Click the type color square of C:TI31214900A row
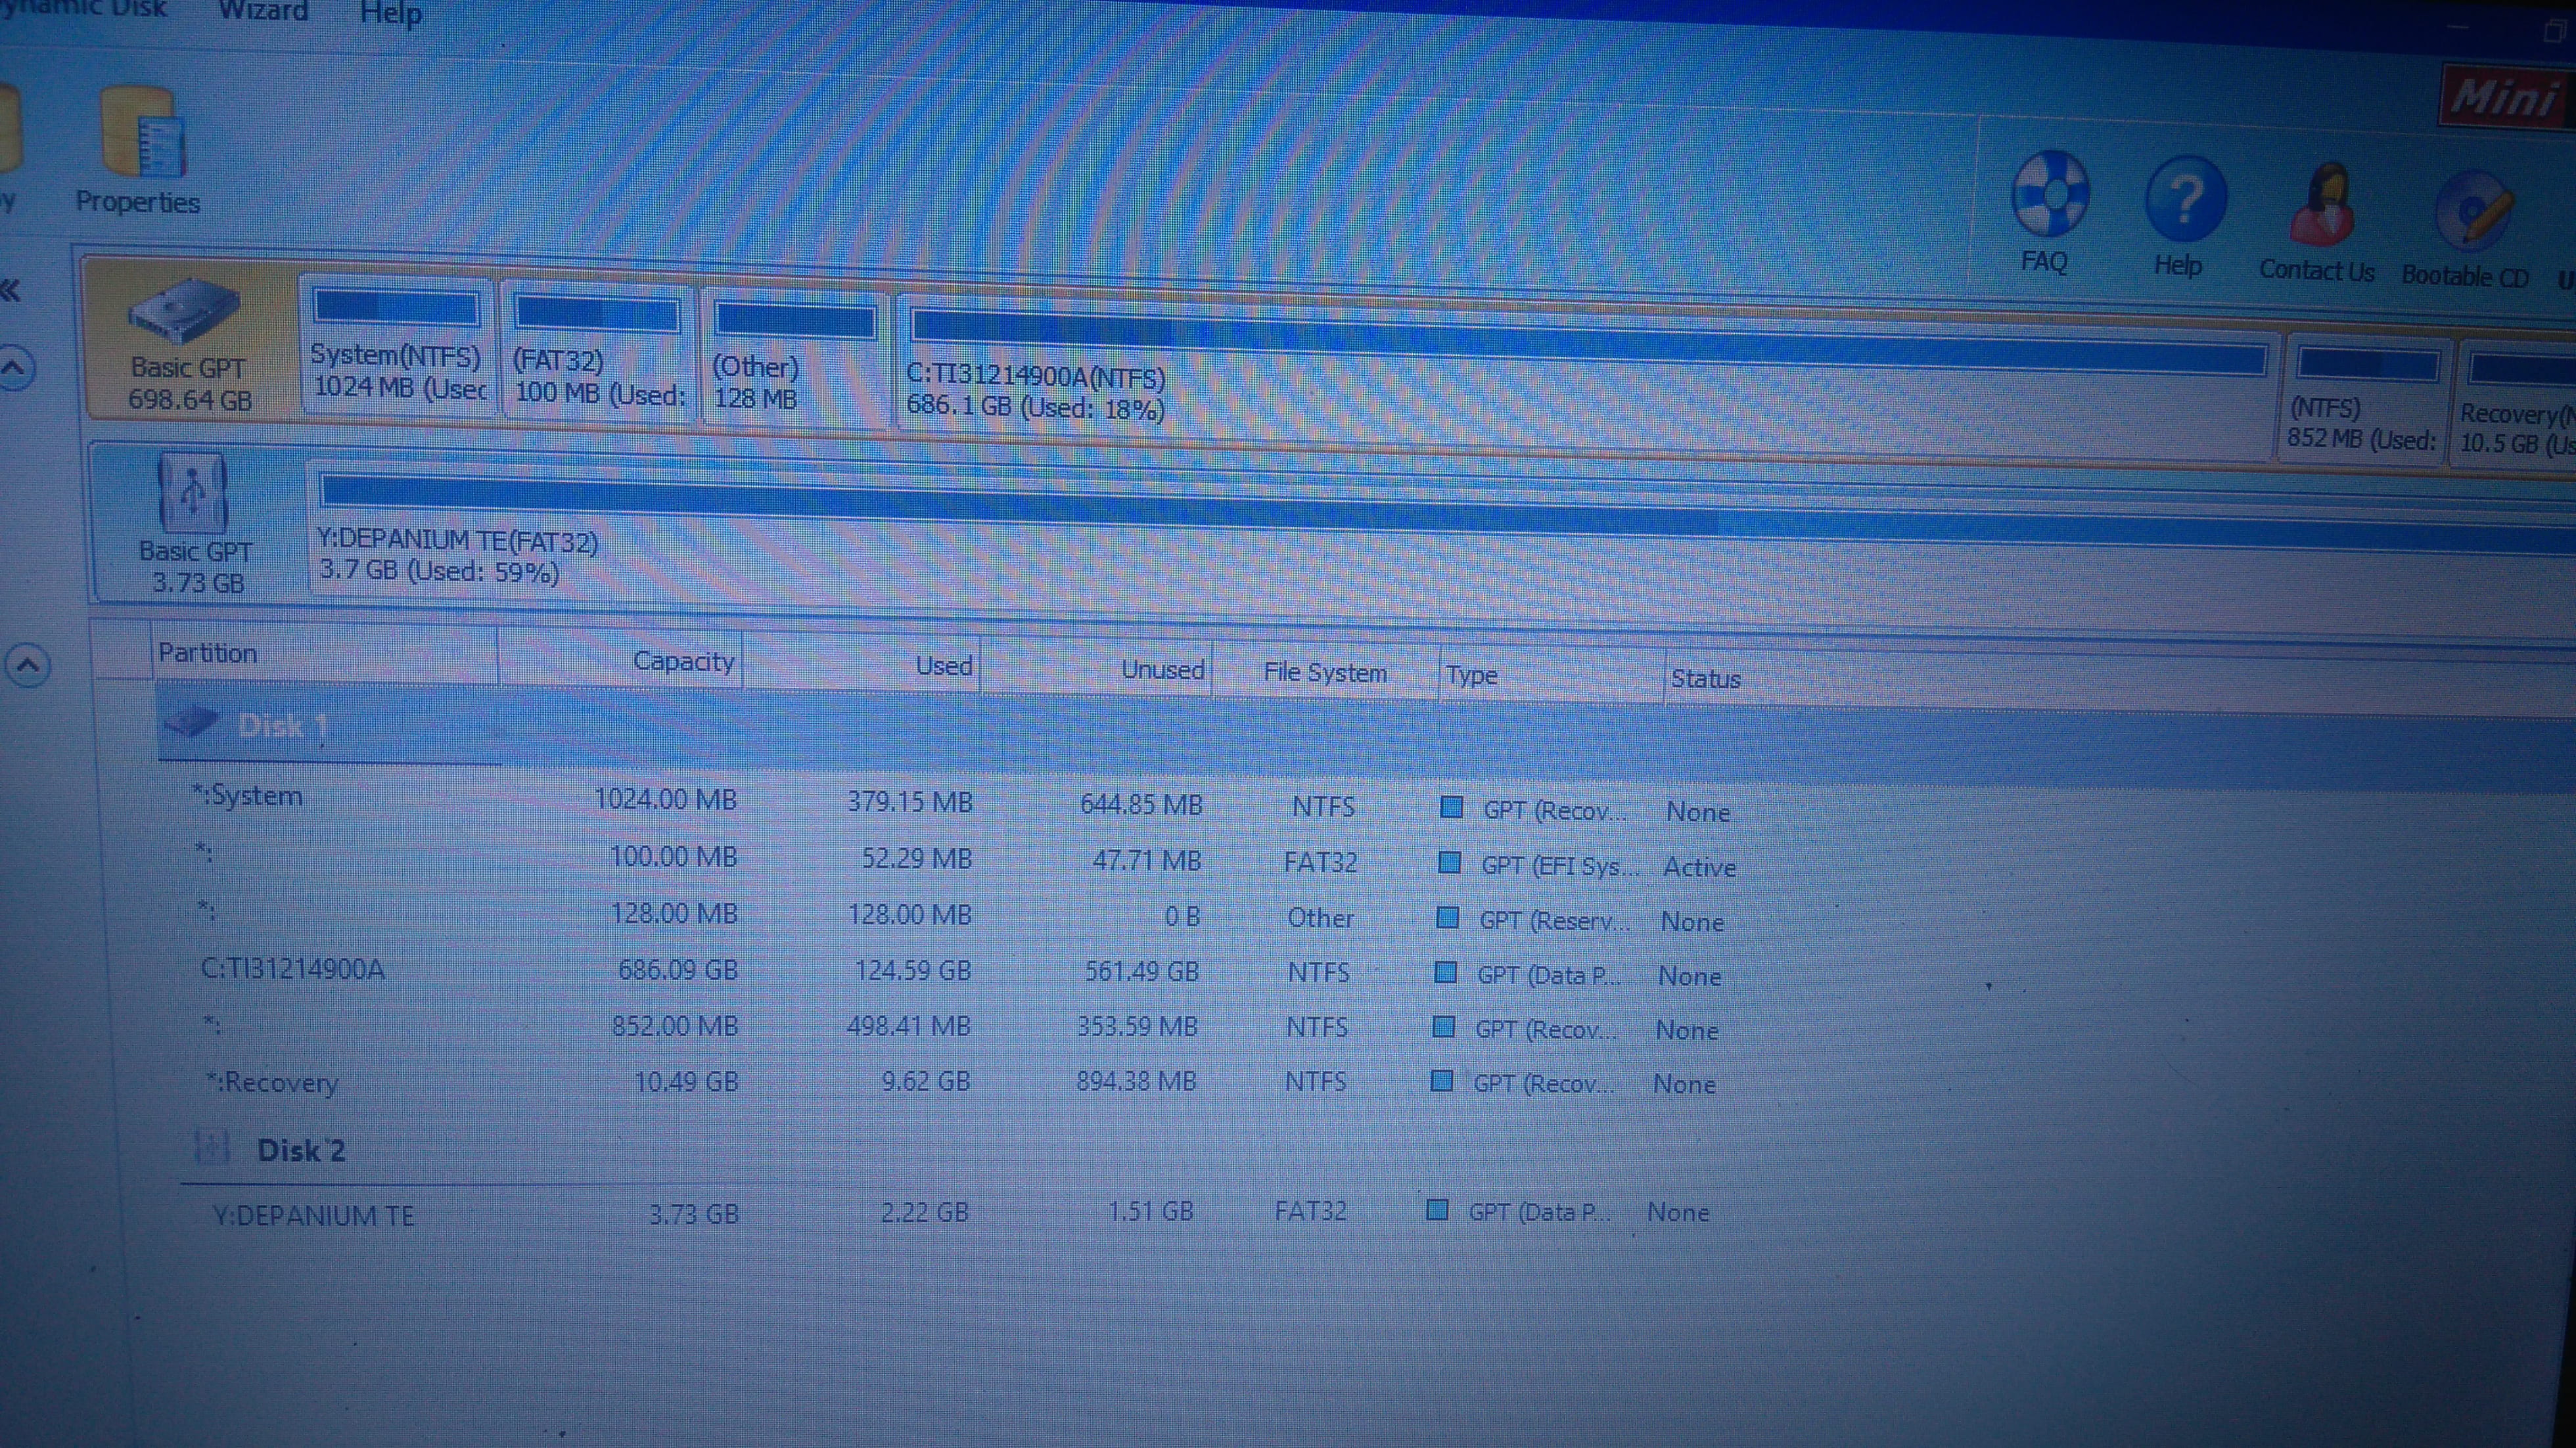Screen dimensions: 2576x1448 1445,972
